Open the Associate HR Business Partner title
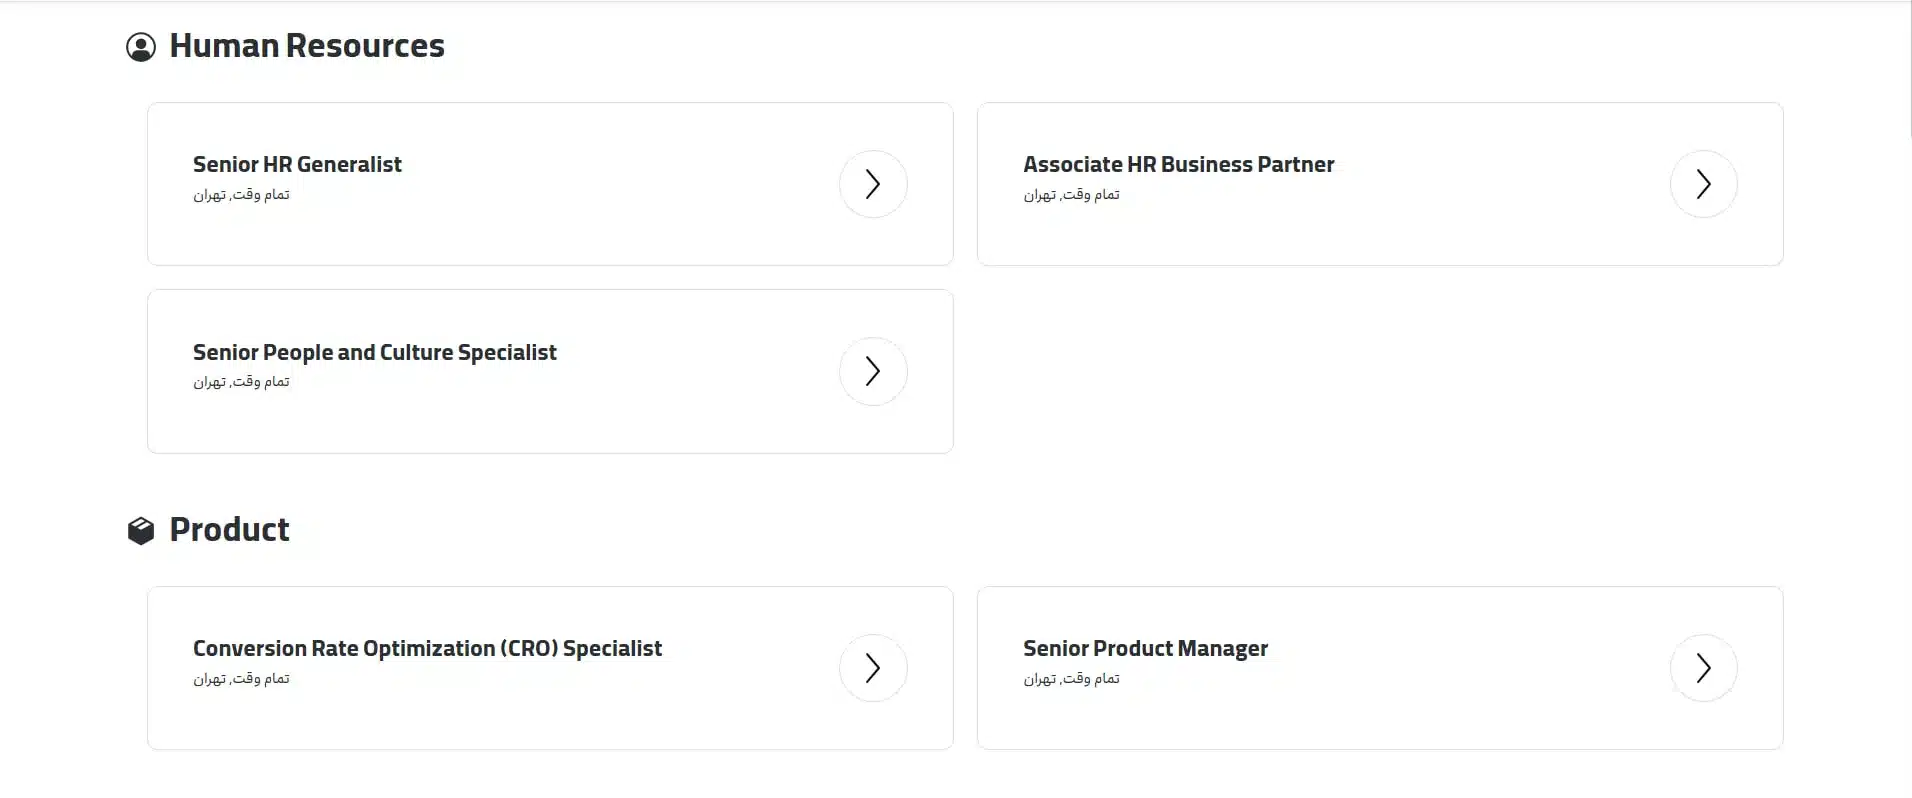The width and height of the screenshot is (1912, 798). pos(1178,165)
